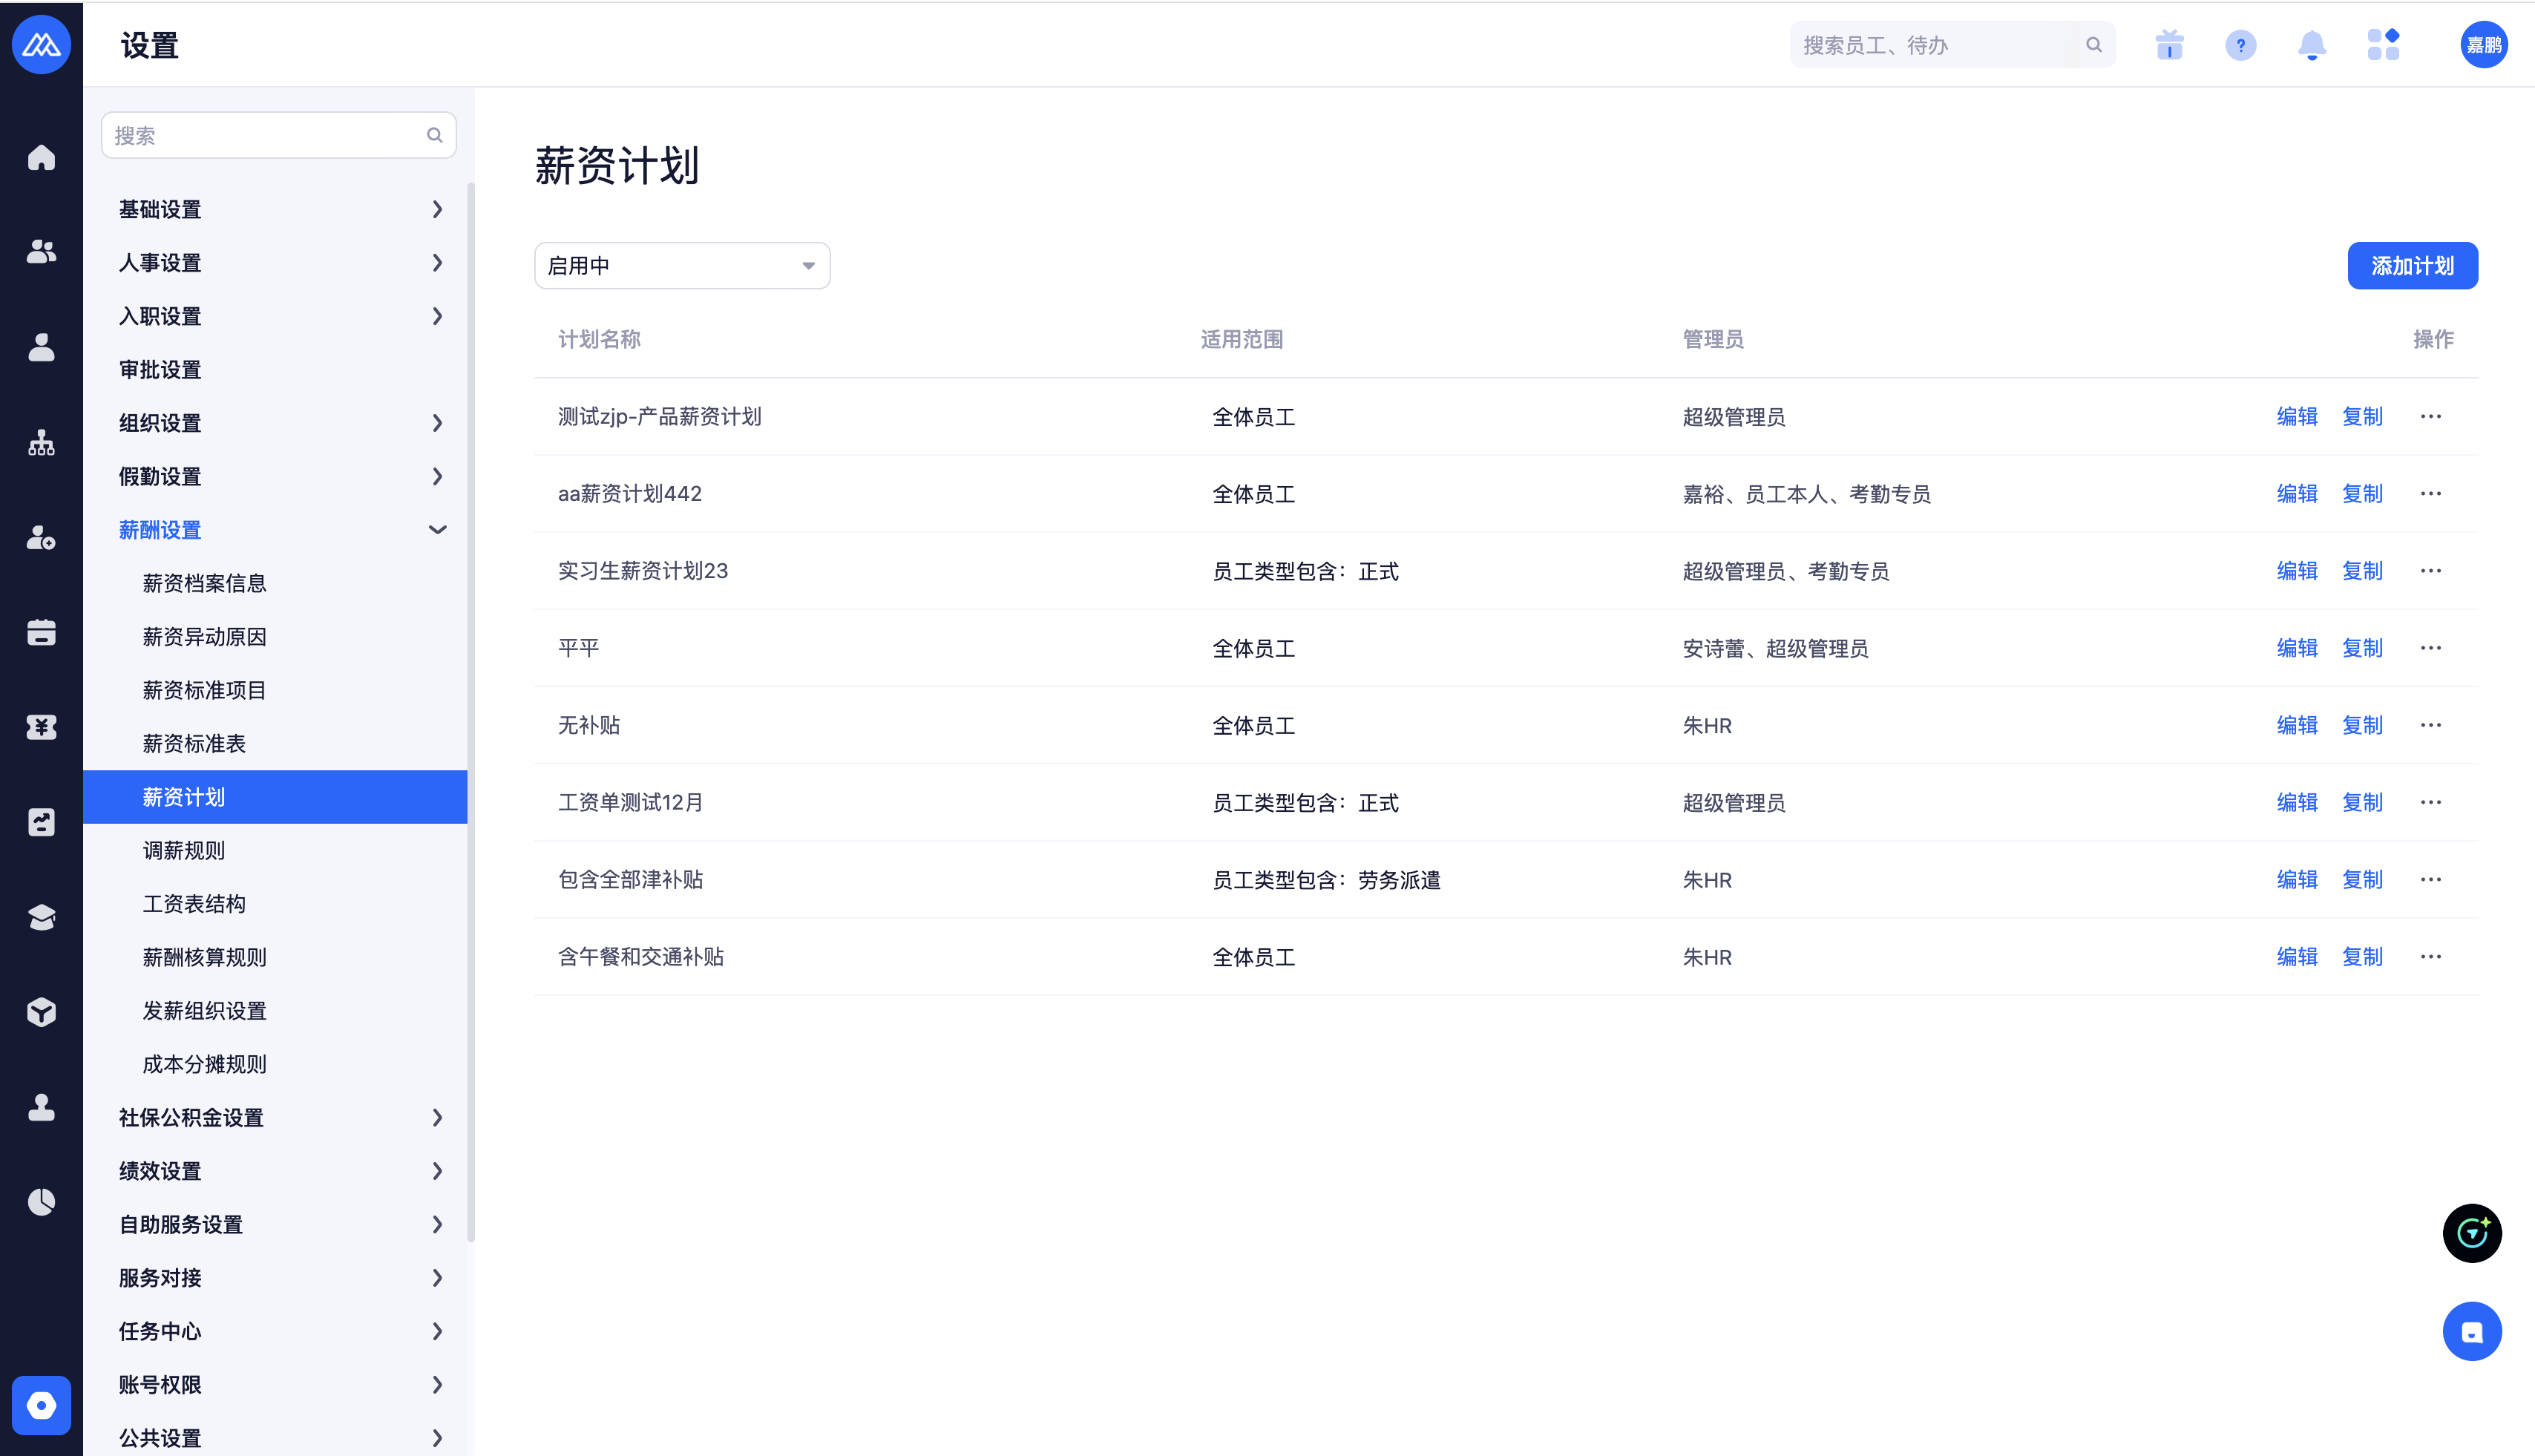Open the graduation cap training icon
2535x1456 pixels.
pyautogui.click(x=41, y=917)
